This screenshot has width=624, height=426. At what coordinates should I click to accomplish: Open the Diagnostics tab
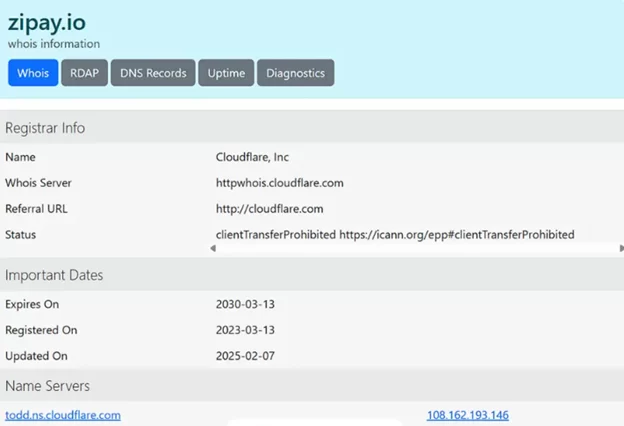pos(296,73)
